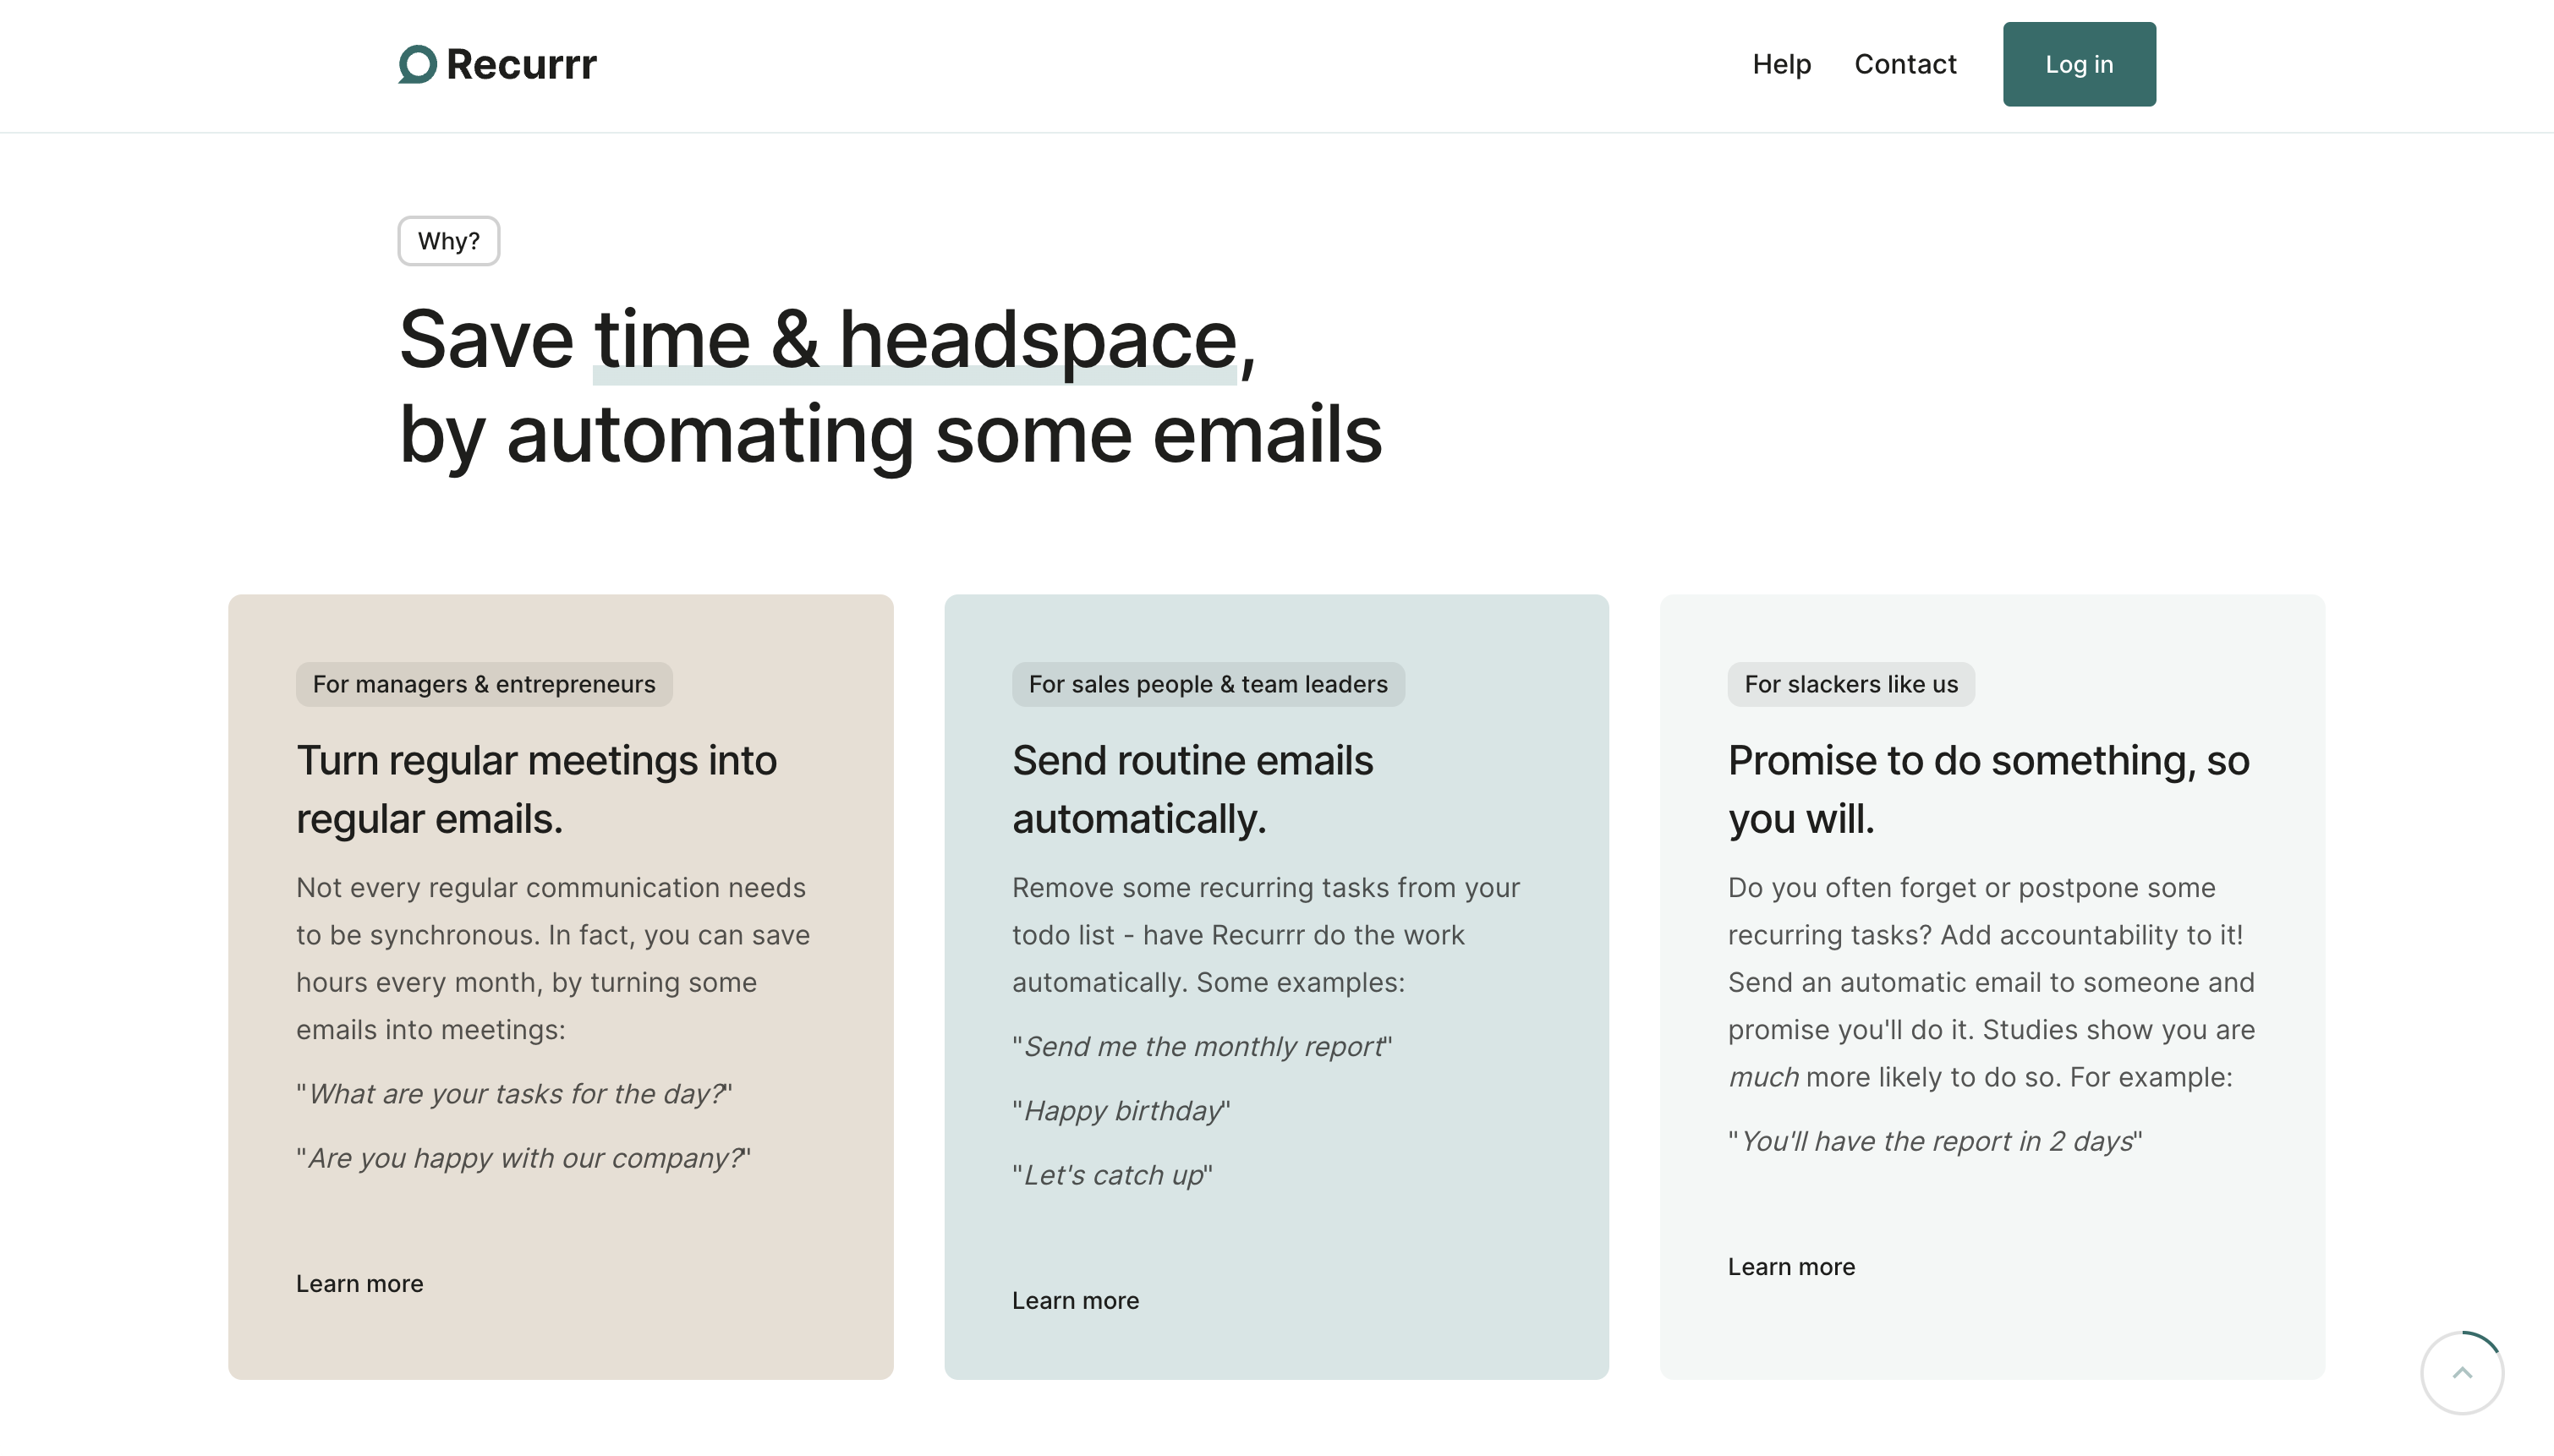The width and height of the screenshot is (2554, 1456).
Task: Open Learn more in sales people card
Action: coord(1075,1300)
